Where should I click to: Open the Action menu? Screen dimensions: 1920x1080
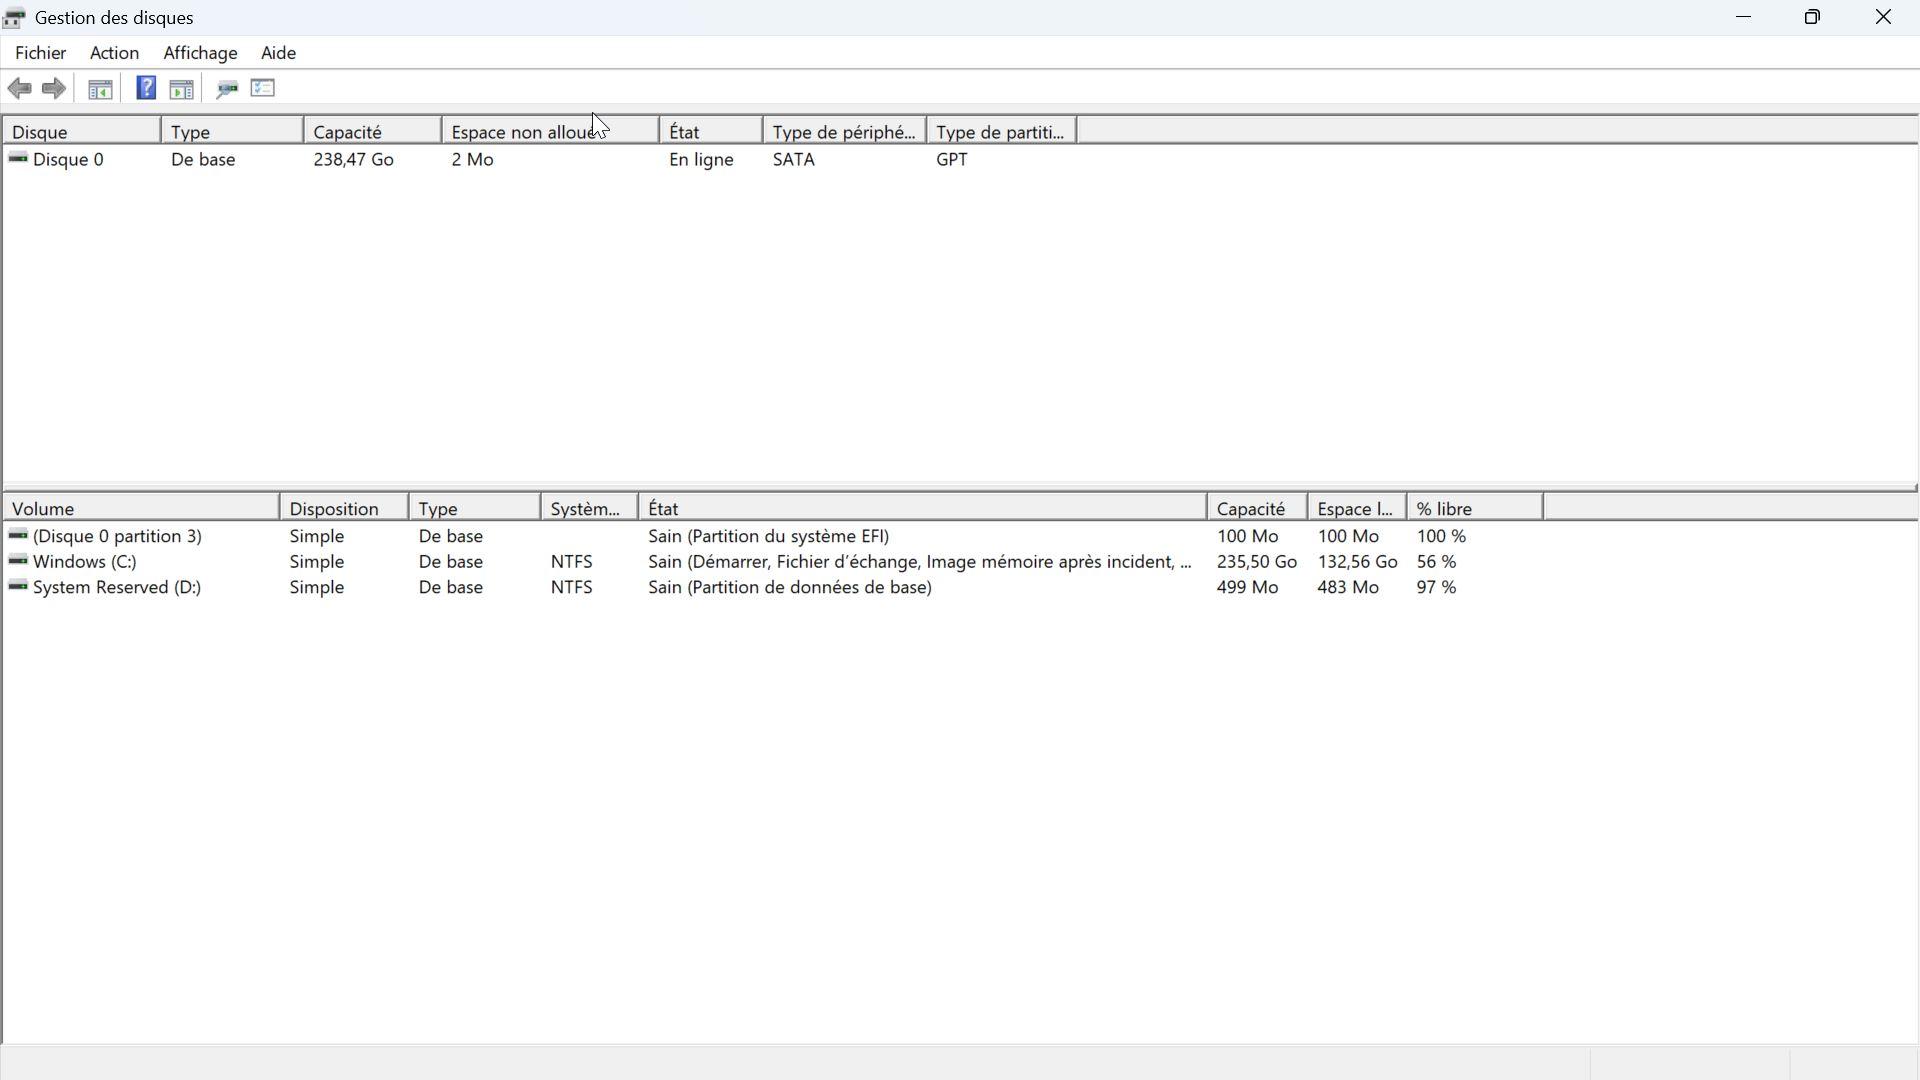pos(114,53)
